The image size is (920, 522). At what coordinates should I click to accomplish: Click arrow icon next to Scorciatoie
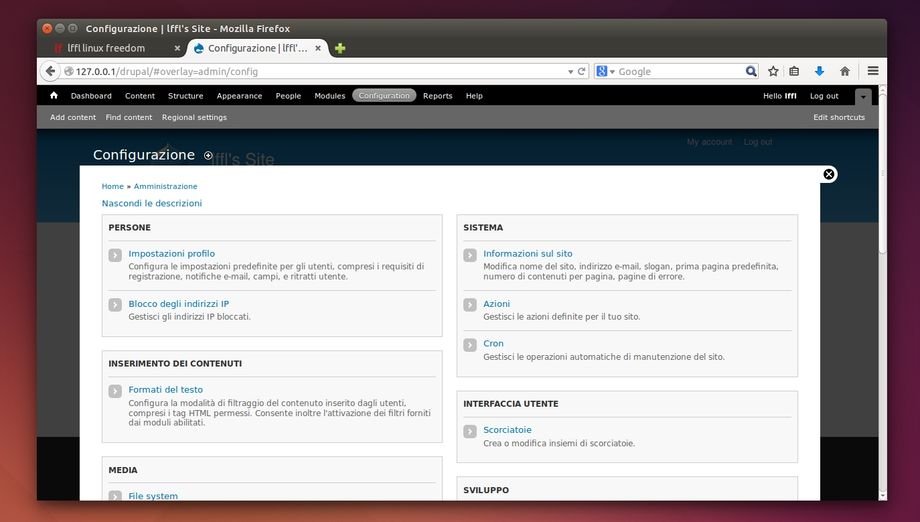pyautogui.click(x=470, y=431)
